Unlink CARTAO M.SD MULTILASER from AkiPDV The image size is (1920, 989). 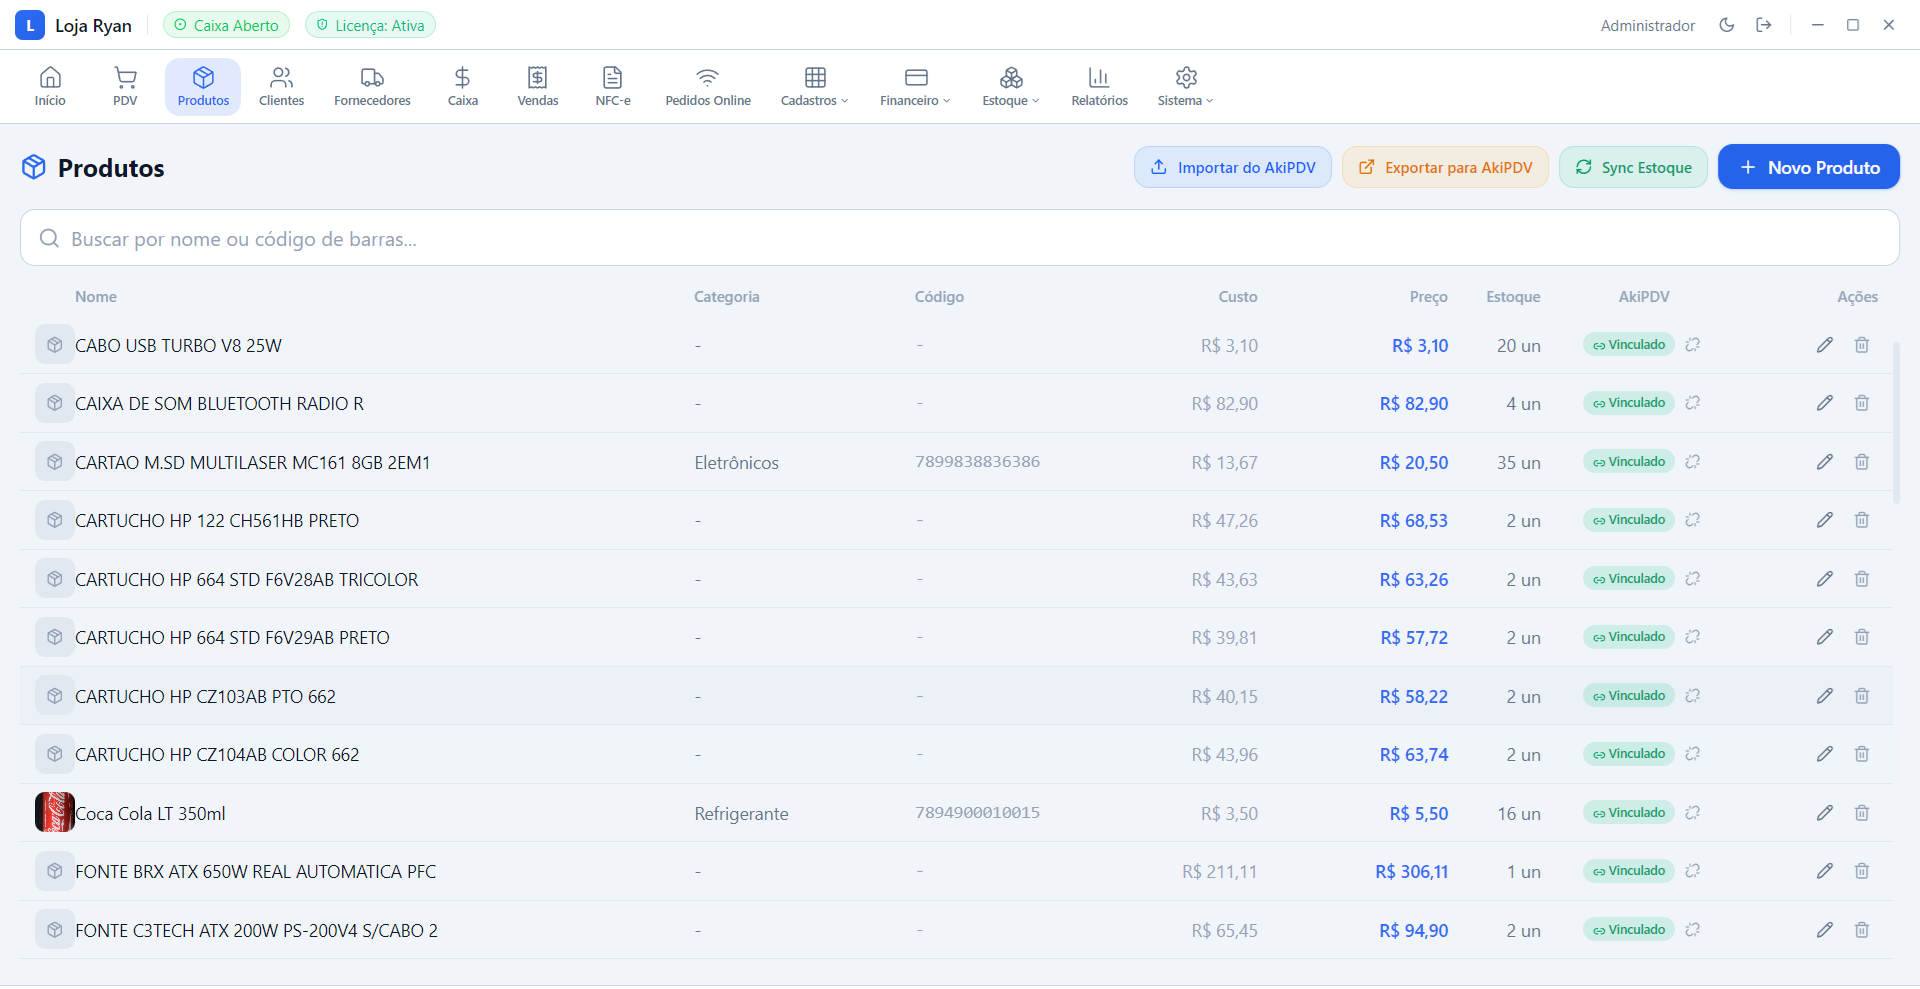click(x=1692, y=462)
